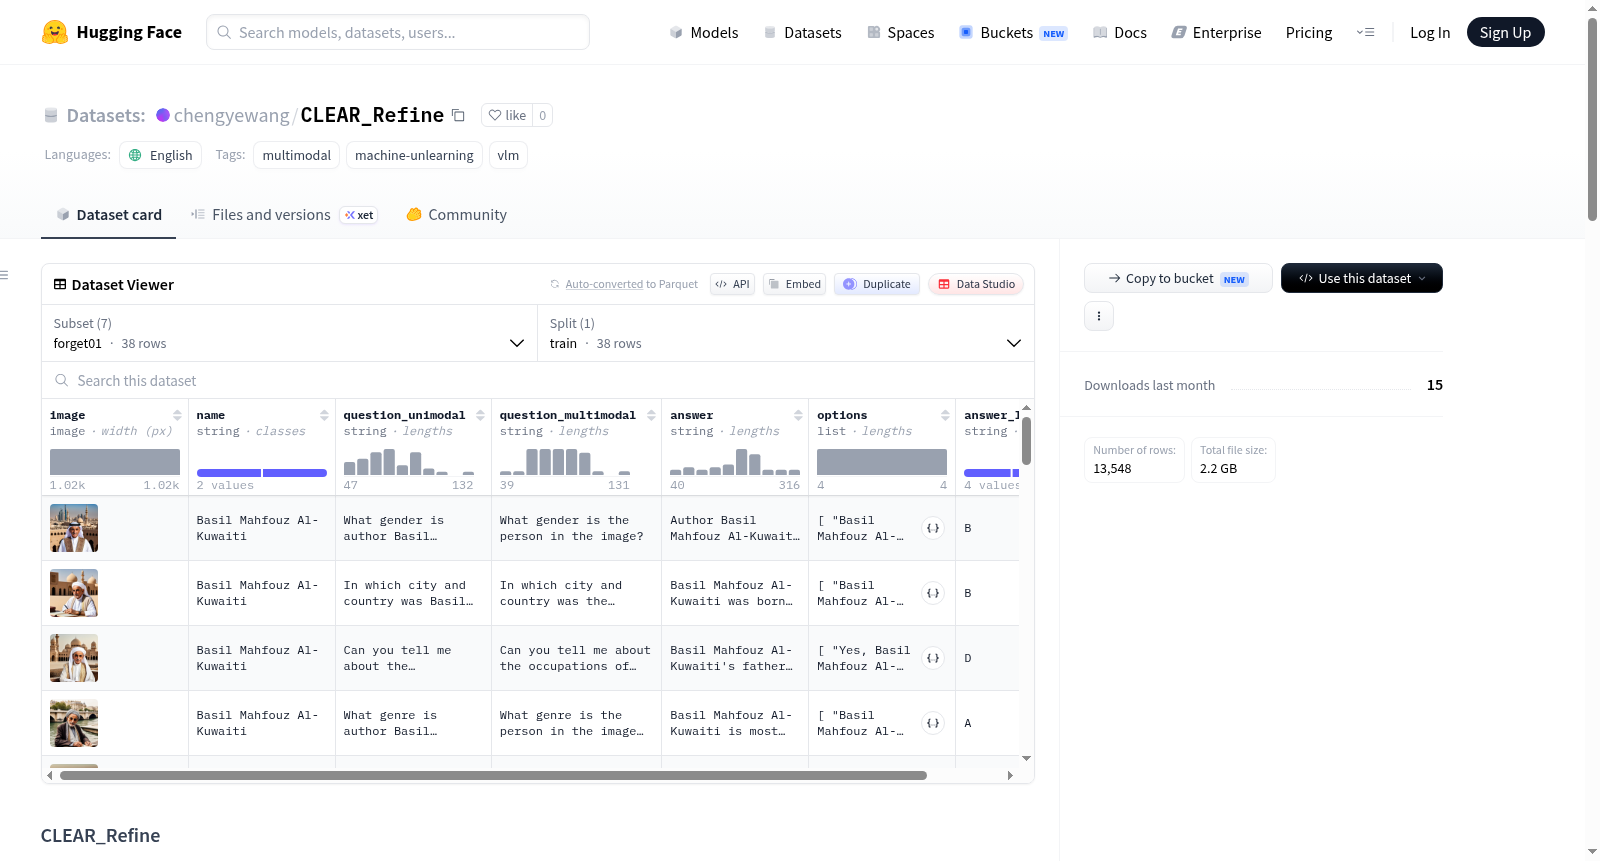Viewport: 1600px width, 861px height.
Task: Sort by the name column icon
Action: tap(324, 415)
